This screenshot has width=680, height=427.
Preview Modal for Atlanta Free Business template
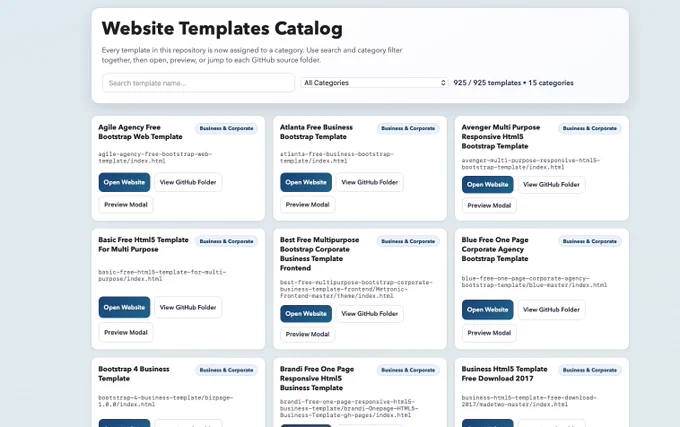[307, 205]
